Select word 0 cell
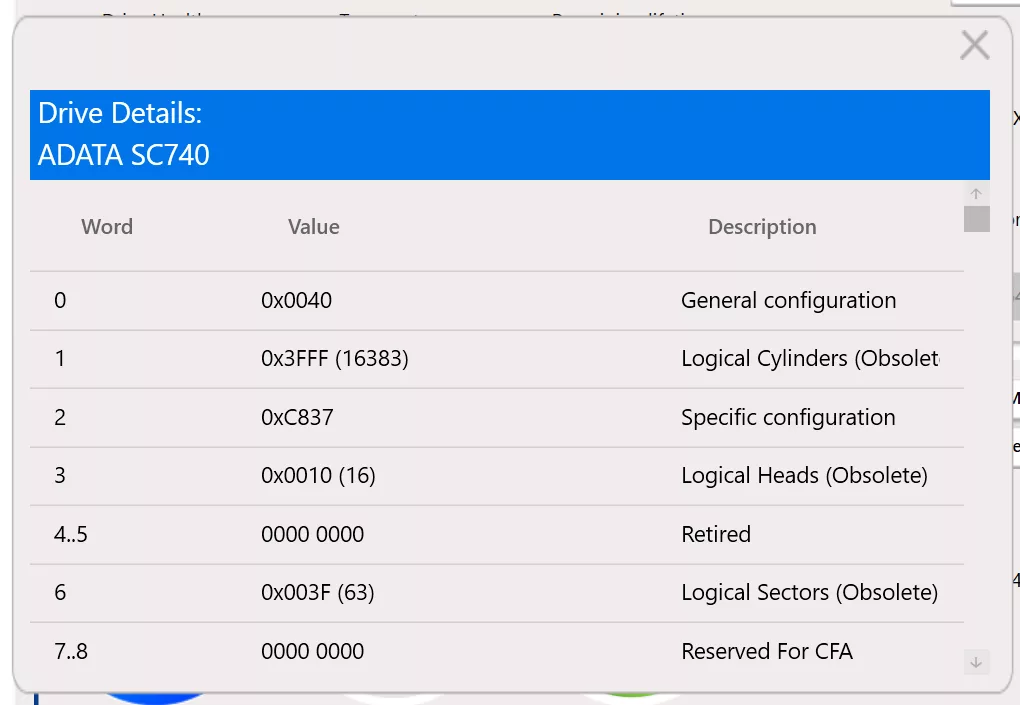 (x=60, y=300)
